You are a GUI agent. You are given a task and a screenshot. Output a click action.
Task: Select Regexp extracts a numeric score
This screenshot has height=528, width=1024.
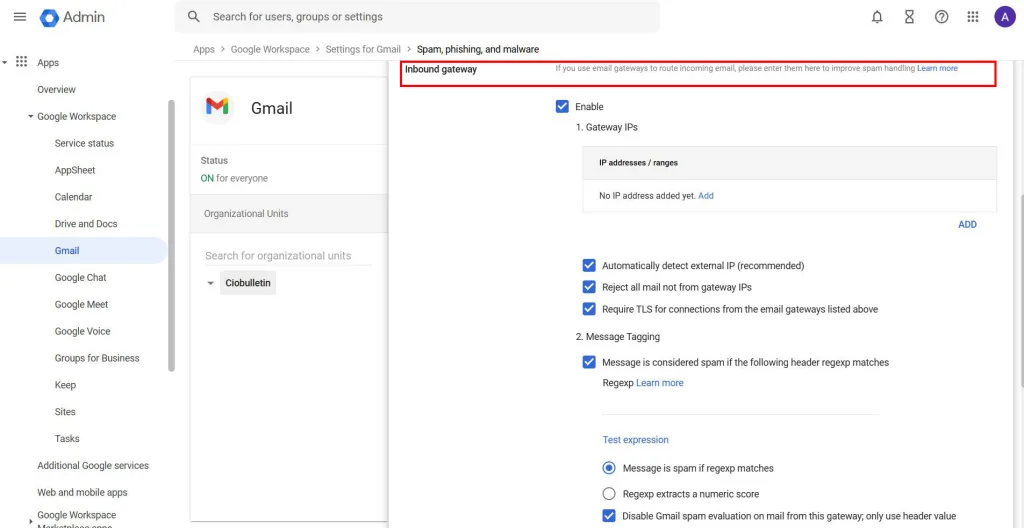[x=609, y=494]
